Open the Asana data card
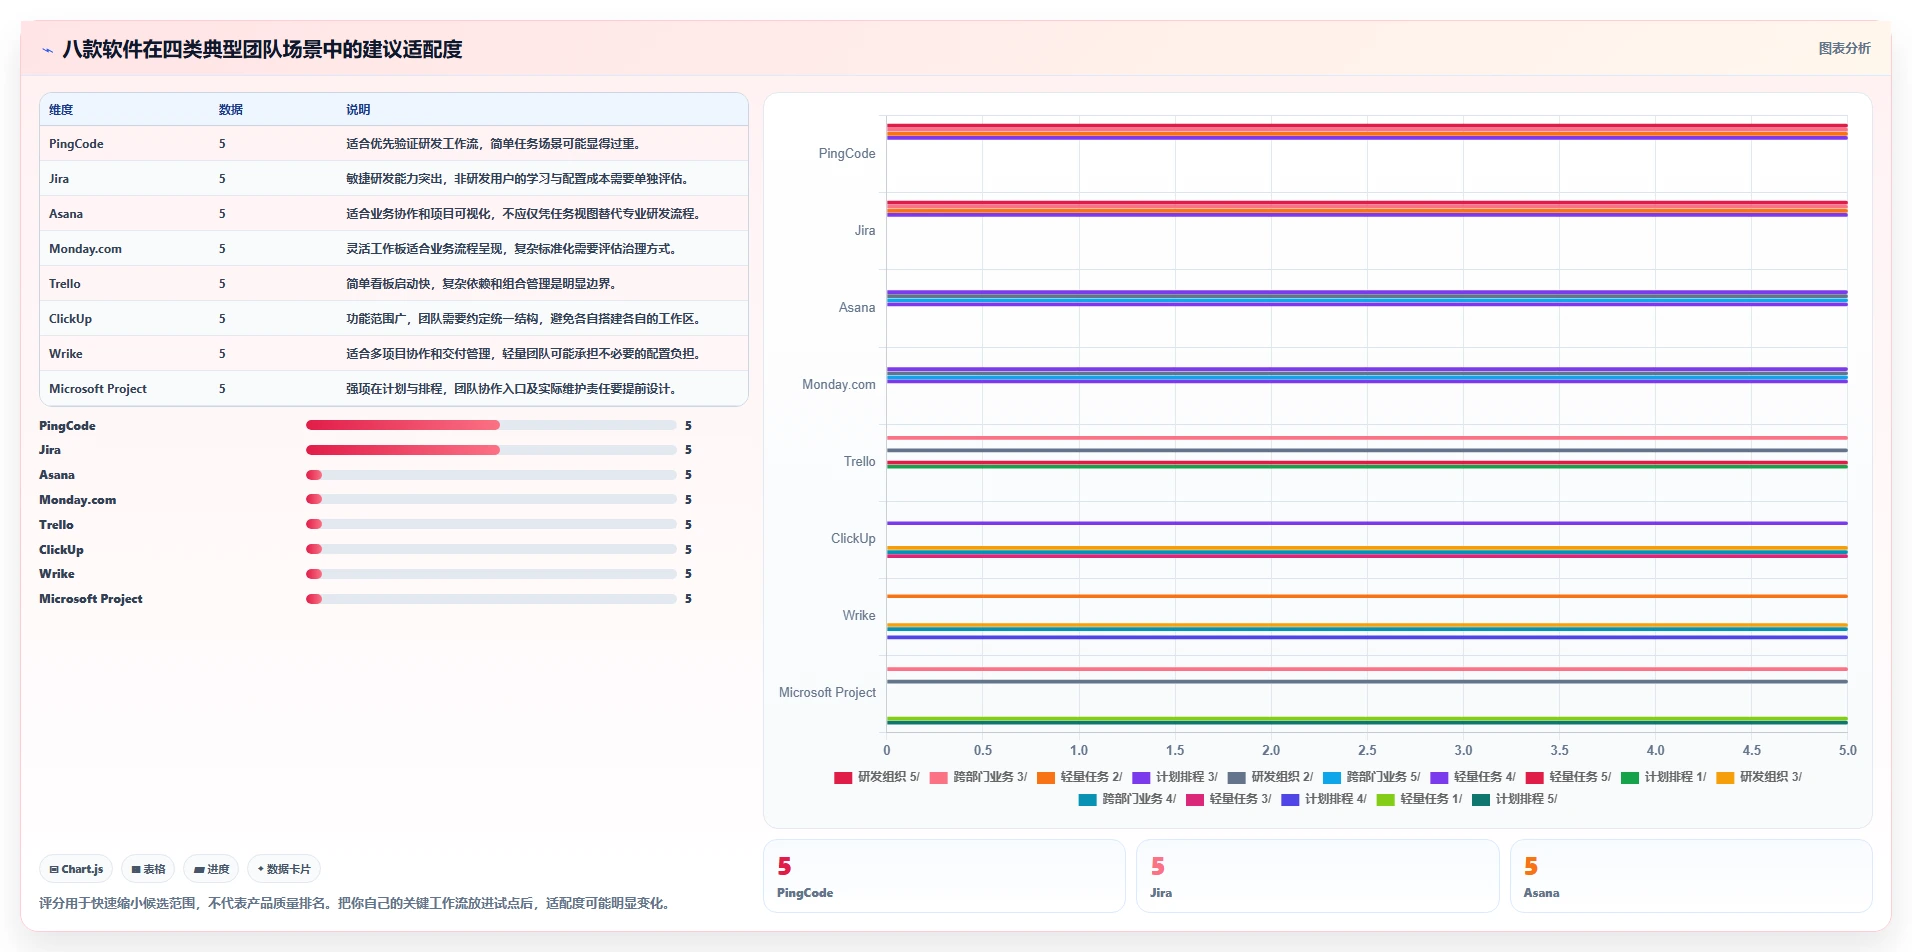This screenshot has height=952, width=1912. pos(1691,876)
